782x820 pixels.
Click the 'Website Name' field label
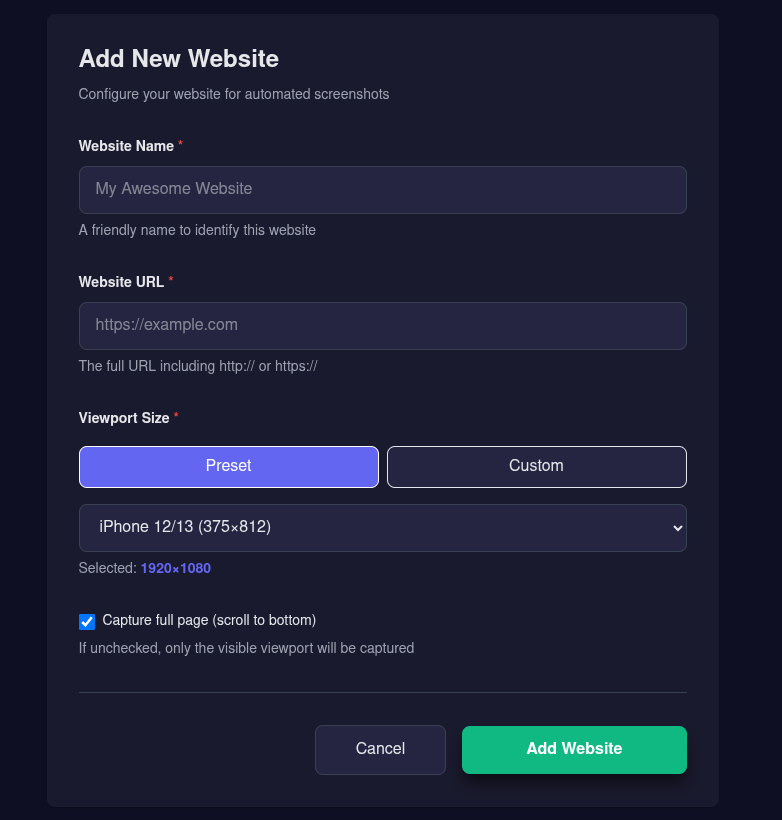click(126, 146)
